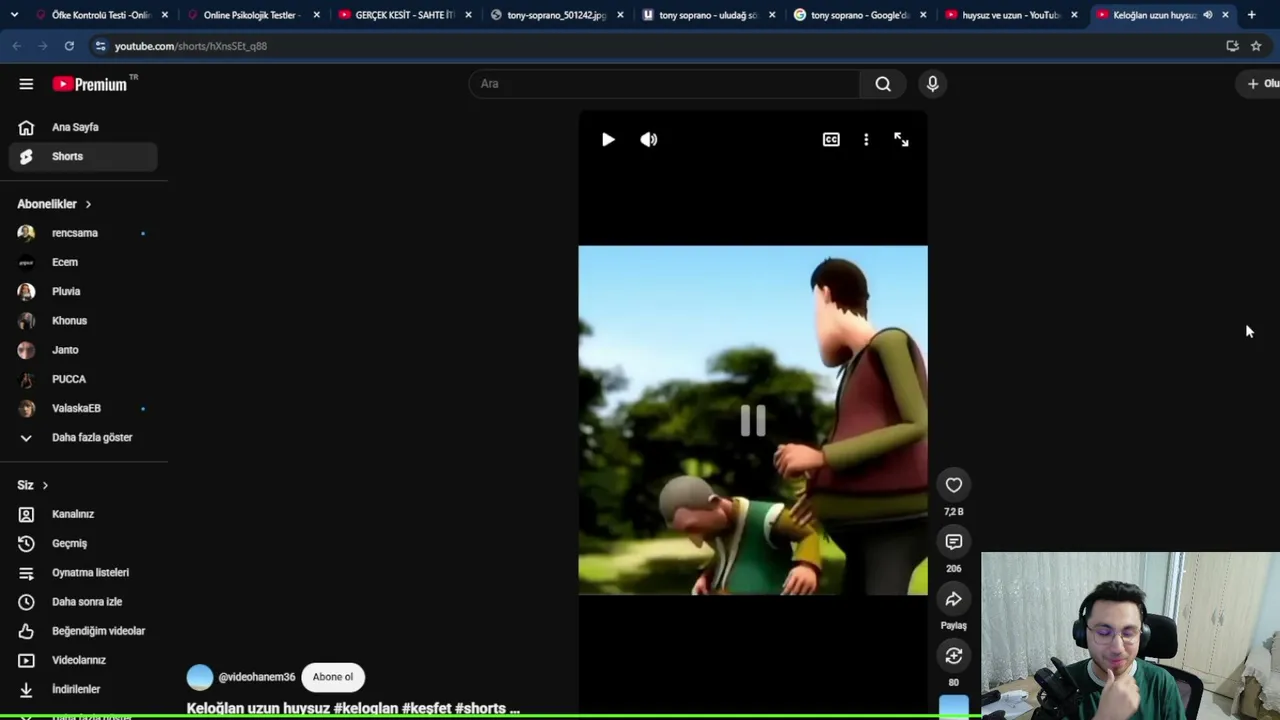
Task: Remix this Short using the remix icon
Action: tap(954, 656)
